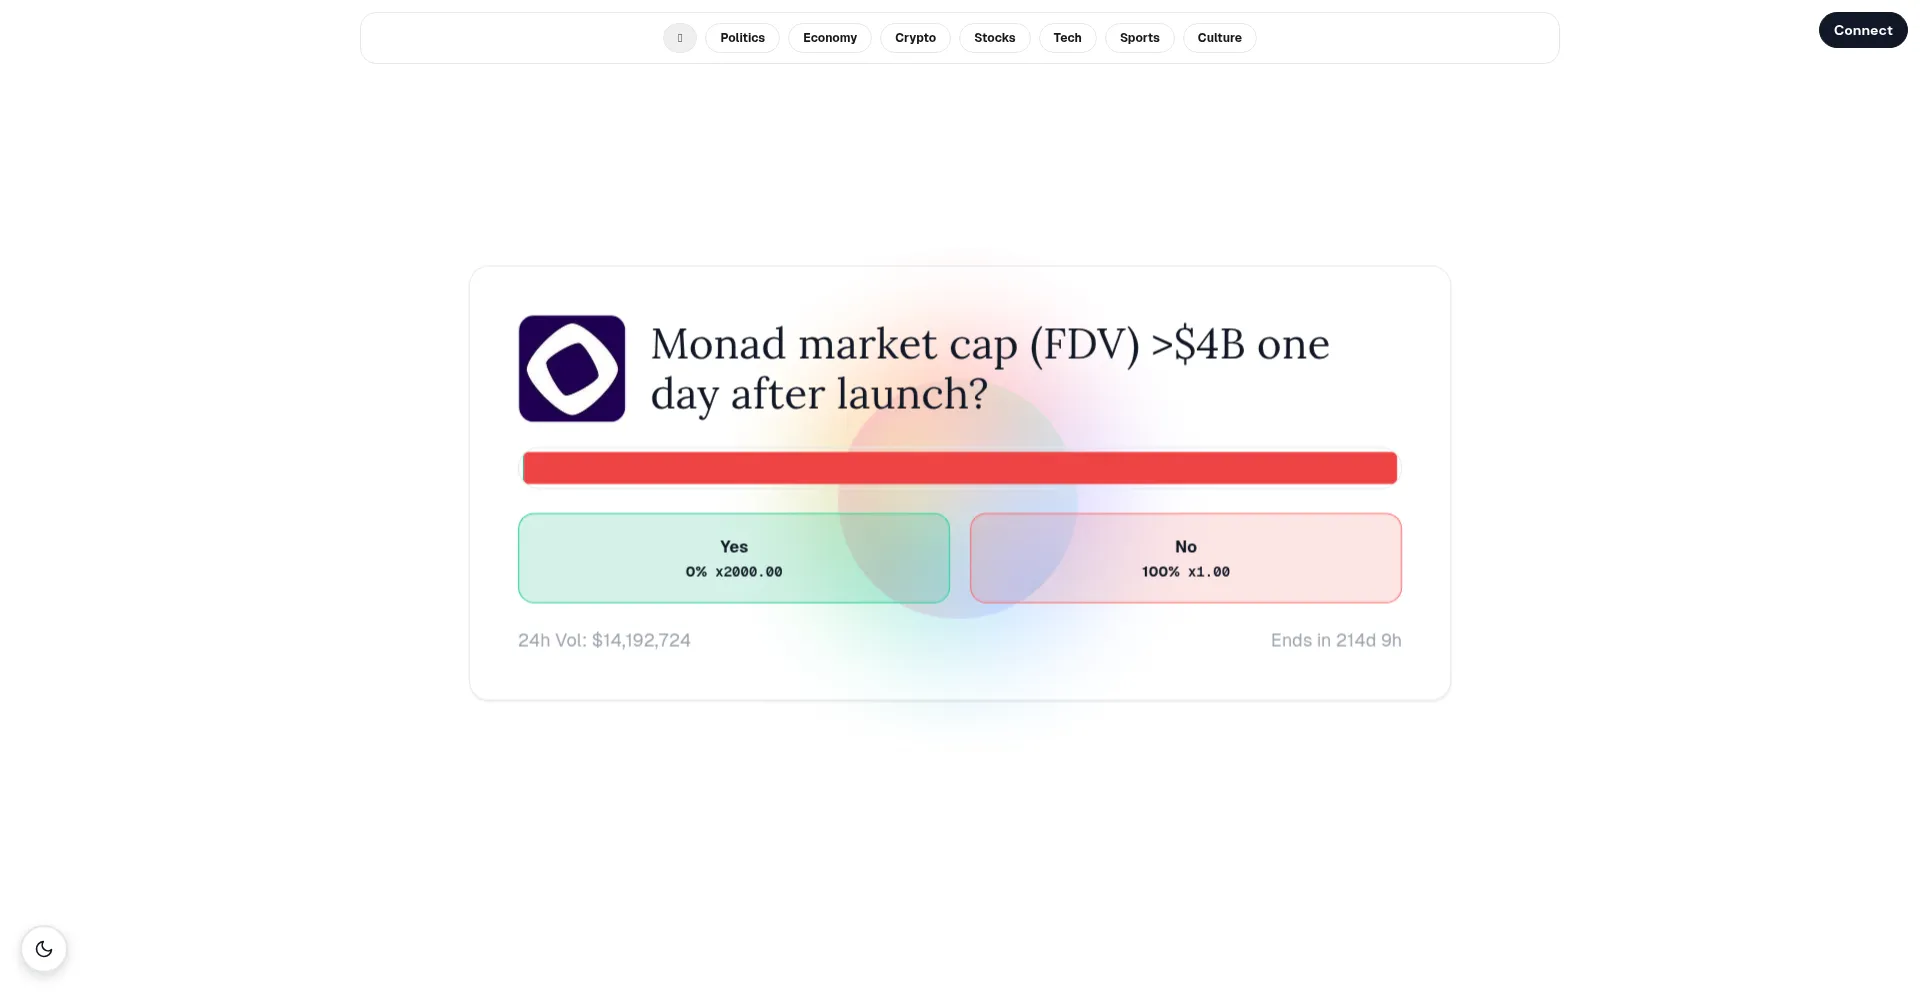Viewport: 1920px width, 993px height.
Task: Click the Monad market cap question title
Action: coord(989,369)
